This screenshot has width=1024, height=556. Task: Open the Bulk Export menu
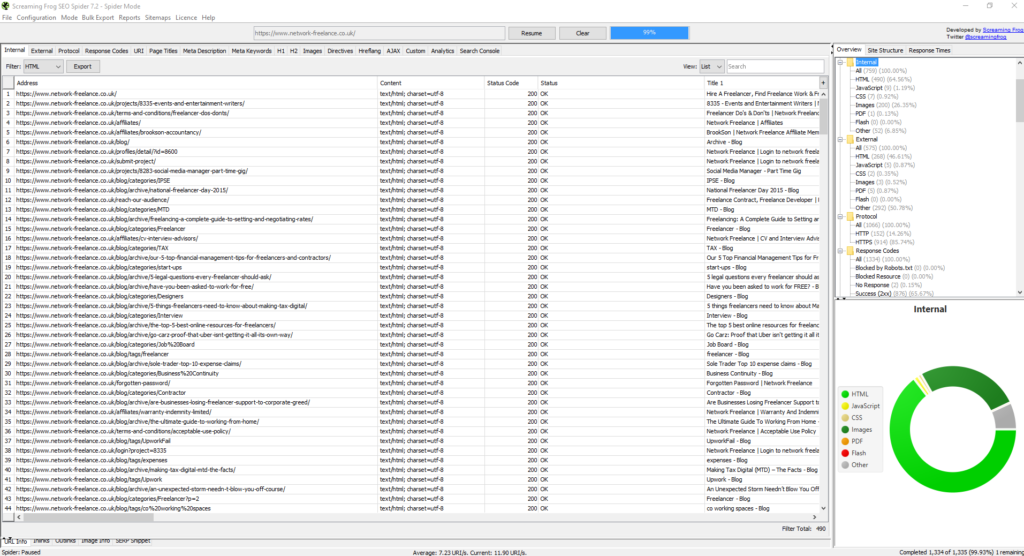[98, 18]
